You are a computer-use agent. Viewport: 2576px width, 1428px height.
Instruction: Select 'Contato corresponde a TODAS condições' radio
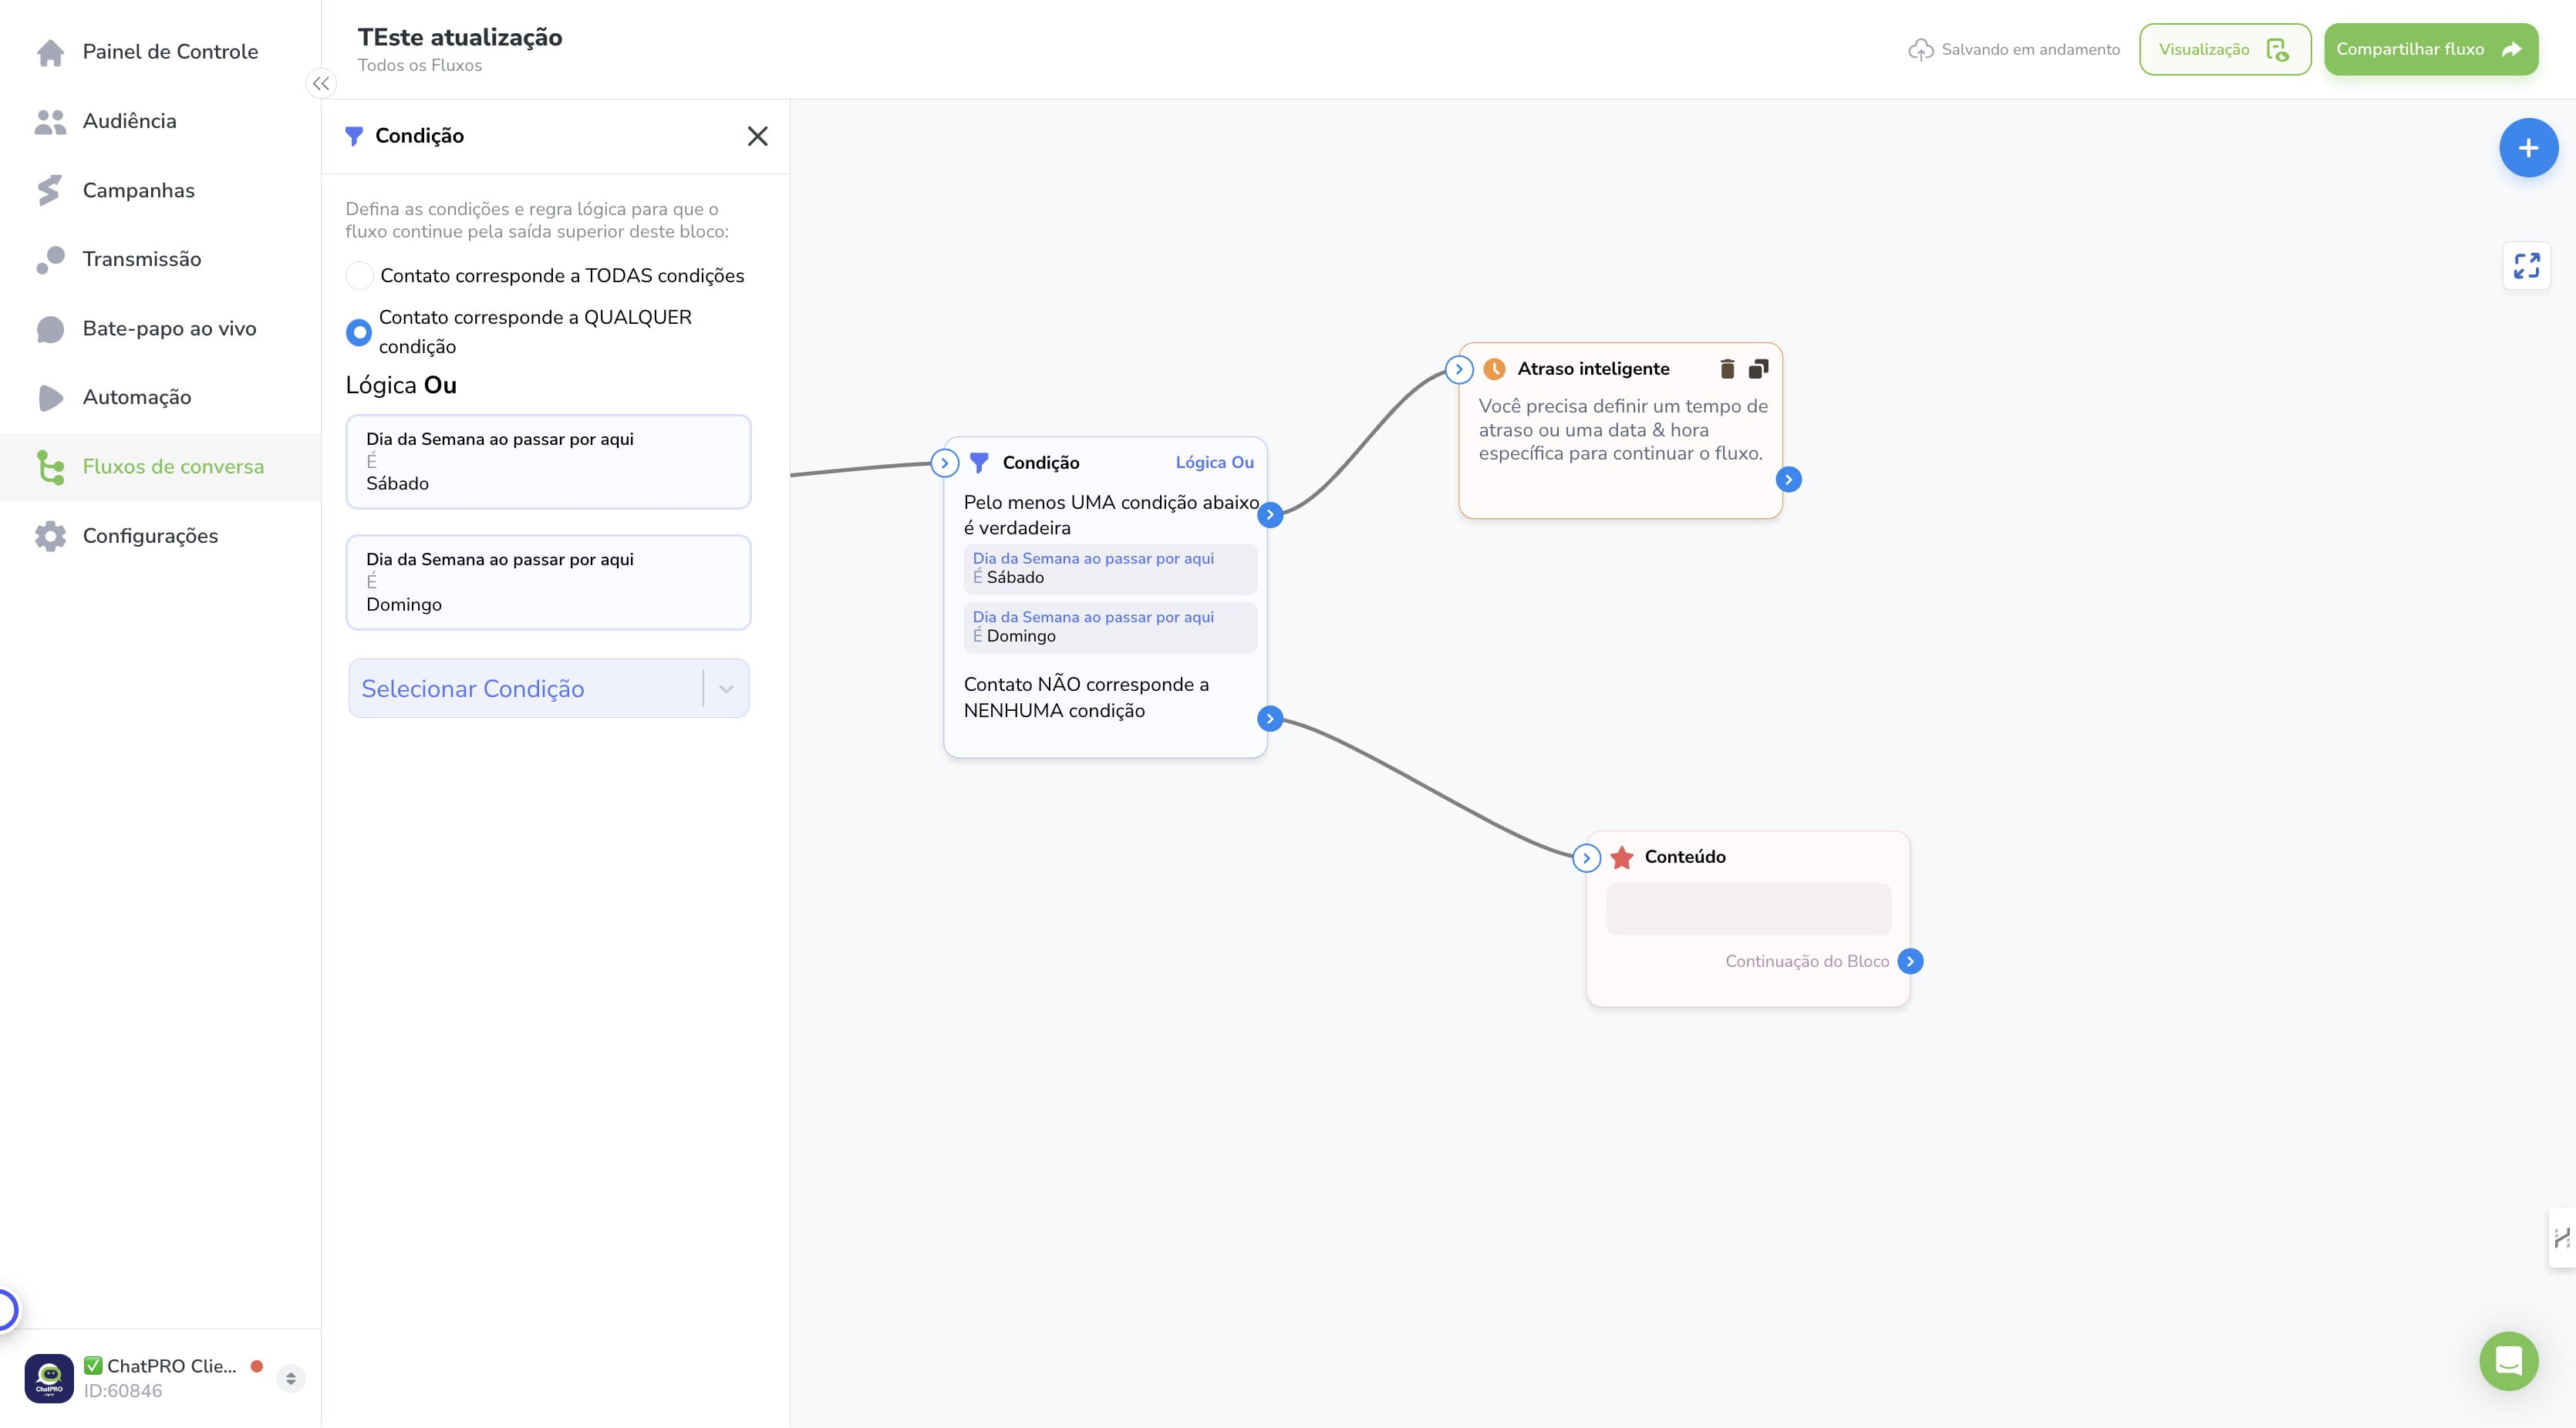pos(359,275)
